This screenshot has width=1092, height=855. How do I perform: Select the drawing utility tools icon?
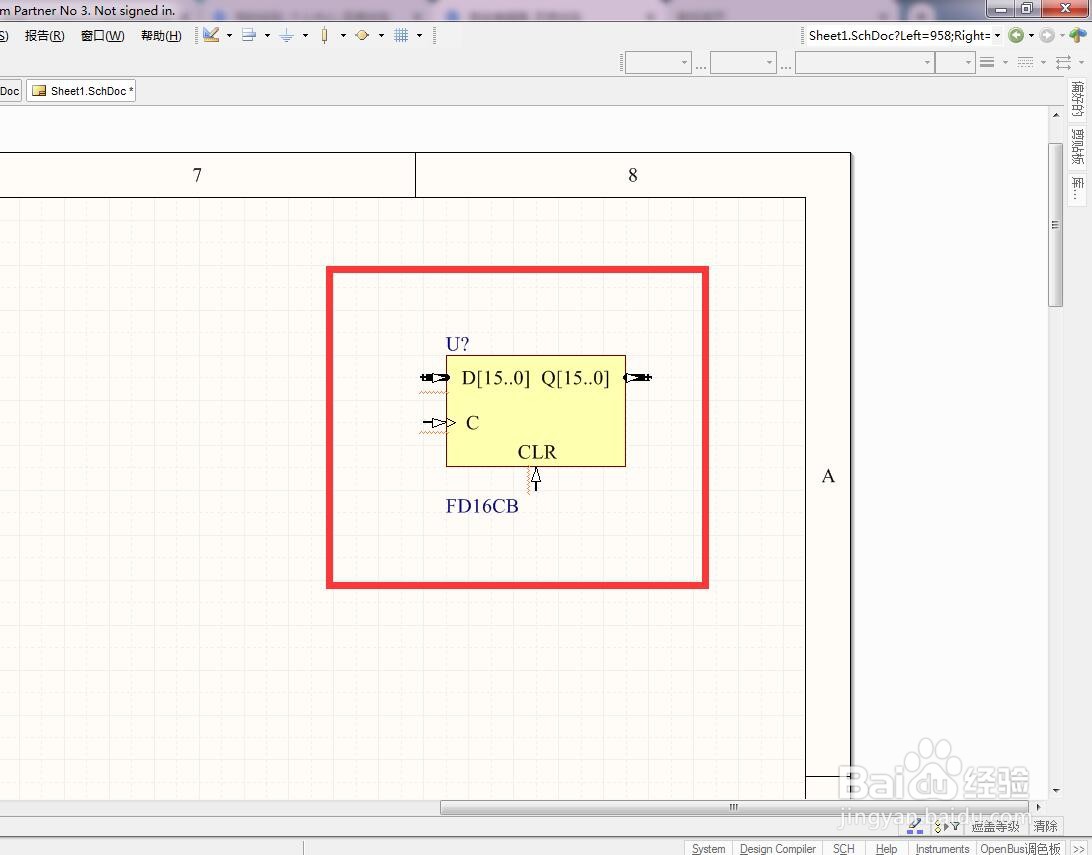212,35
